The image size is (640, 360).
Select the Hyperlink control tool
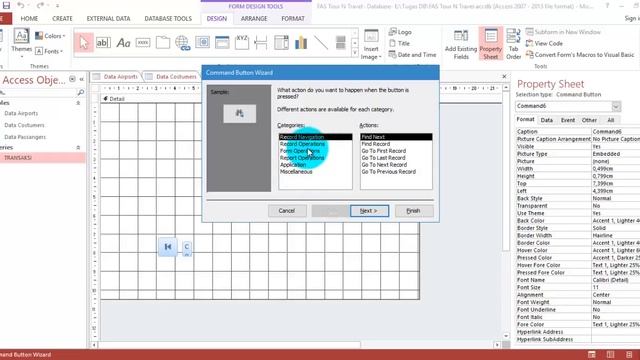[x=182, y=42]
